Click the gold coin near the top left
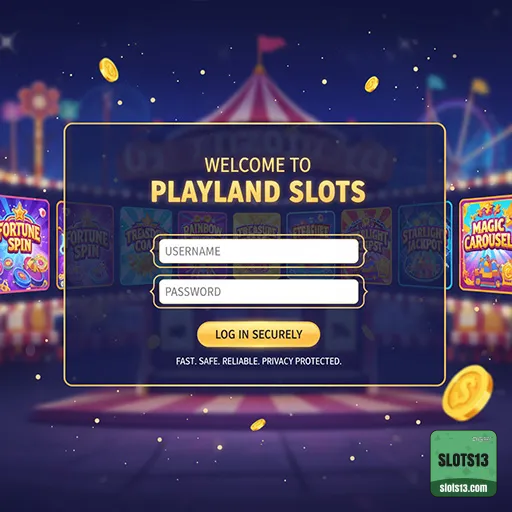Image resolution: width=512 pixels, height=512 pixels. (x=109, y=70)
